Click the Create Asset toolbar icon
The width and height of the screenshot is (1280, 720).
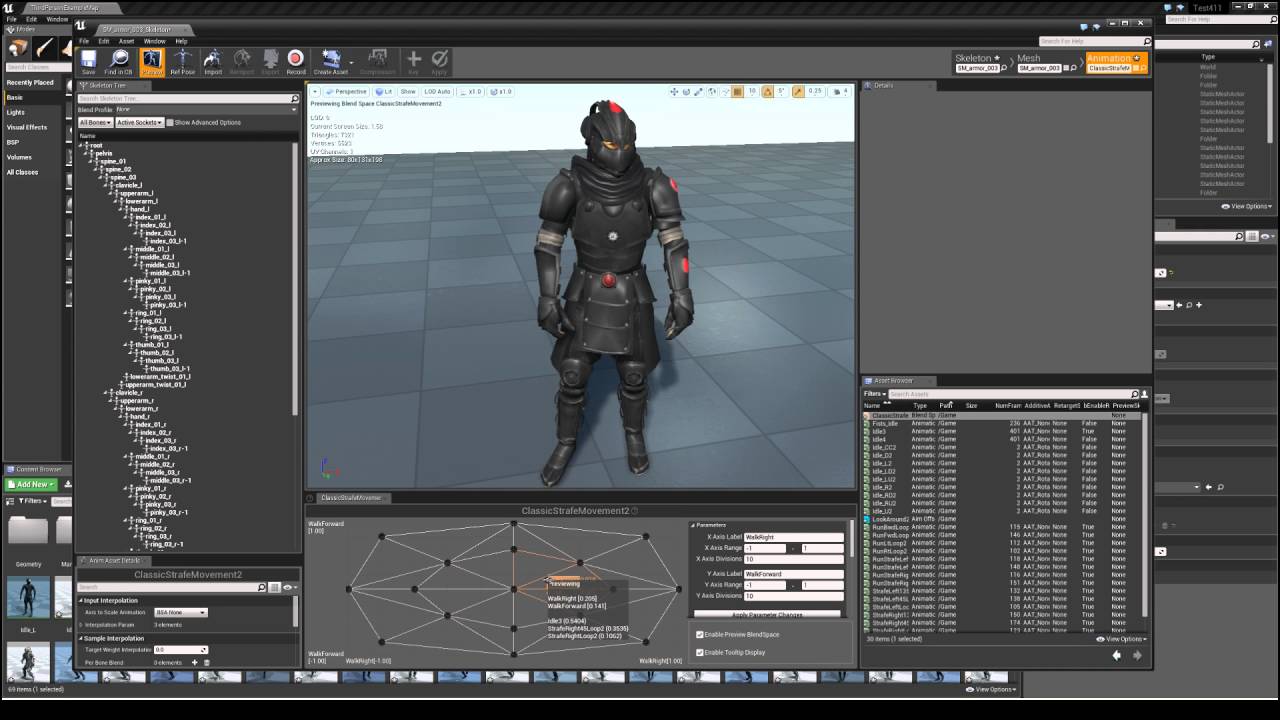(x=331, y=62)
